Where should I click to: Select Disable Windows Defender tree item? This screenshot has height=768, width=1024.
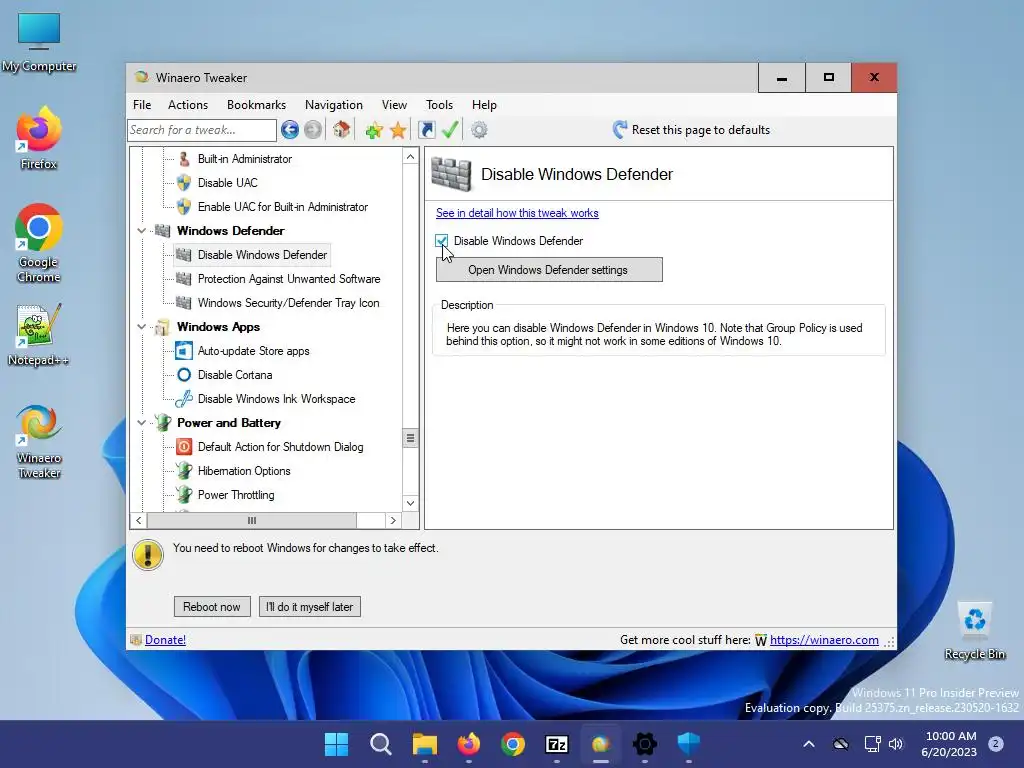click(x=262, y=255)
